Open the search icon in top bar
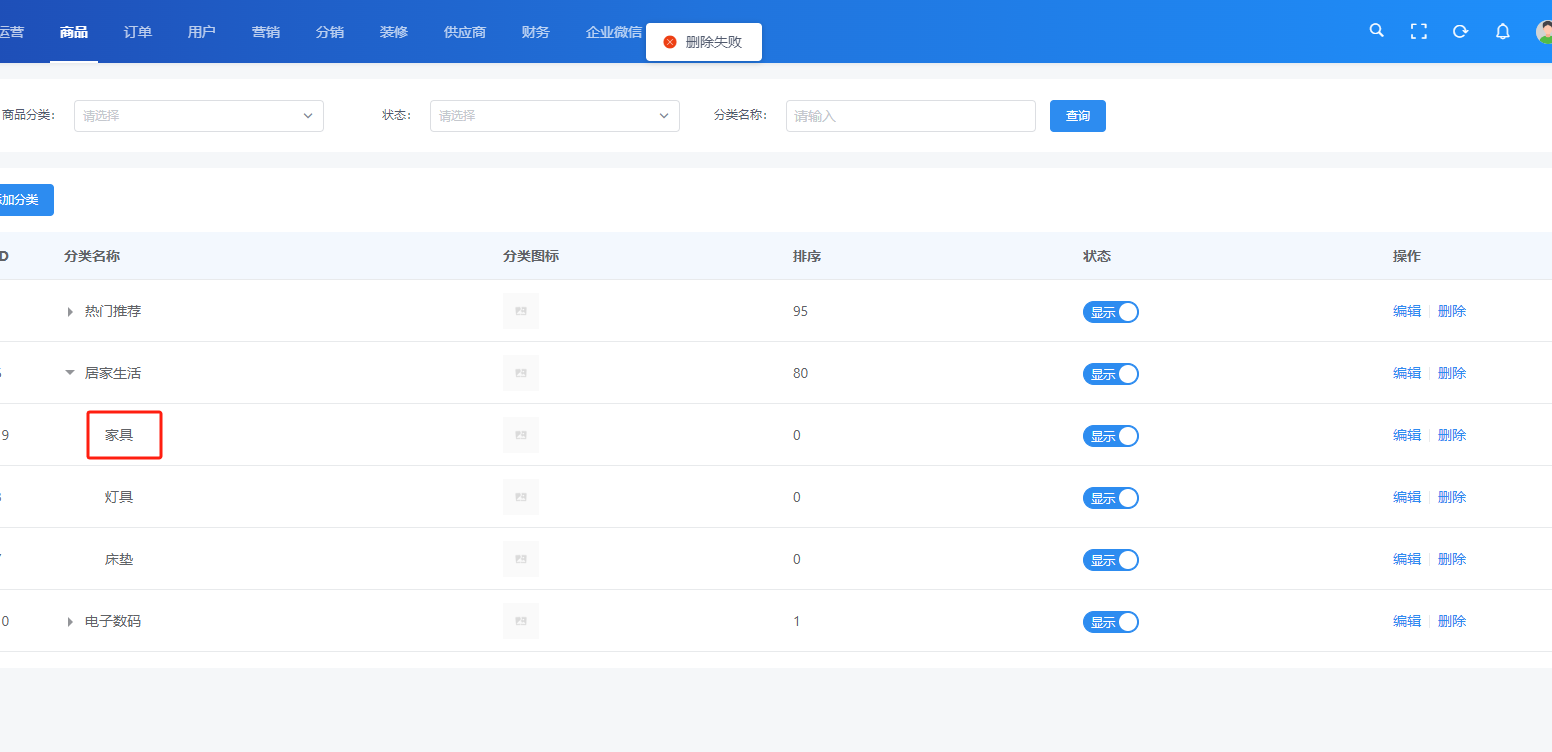The image size is (1552, 752). pos(1377,31)
